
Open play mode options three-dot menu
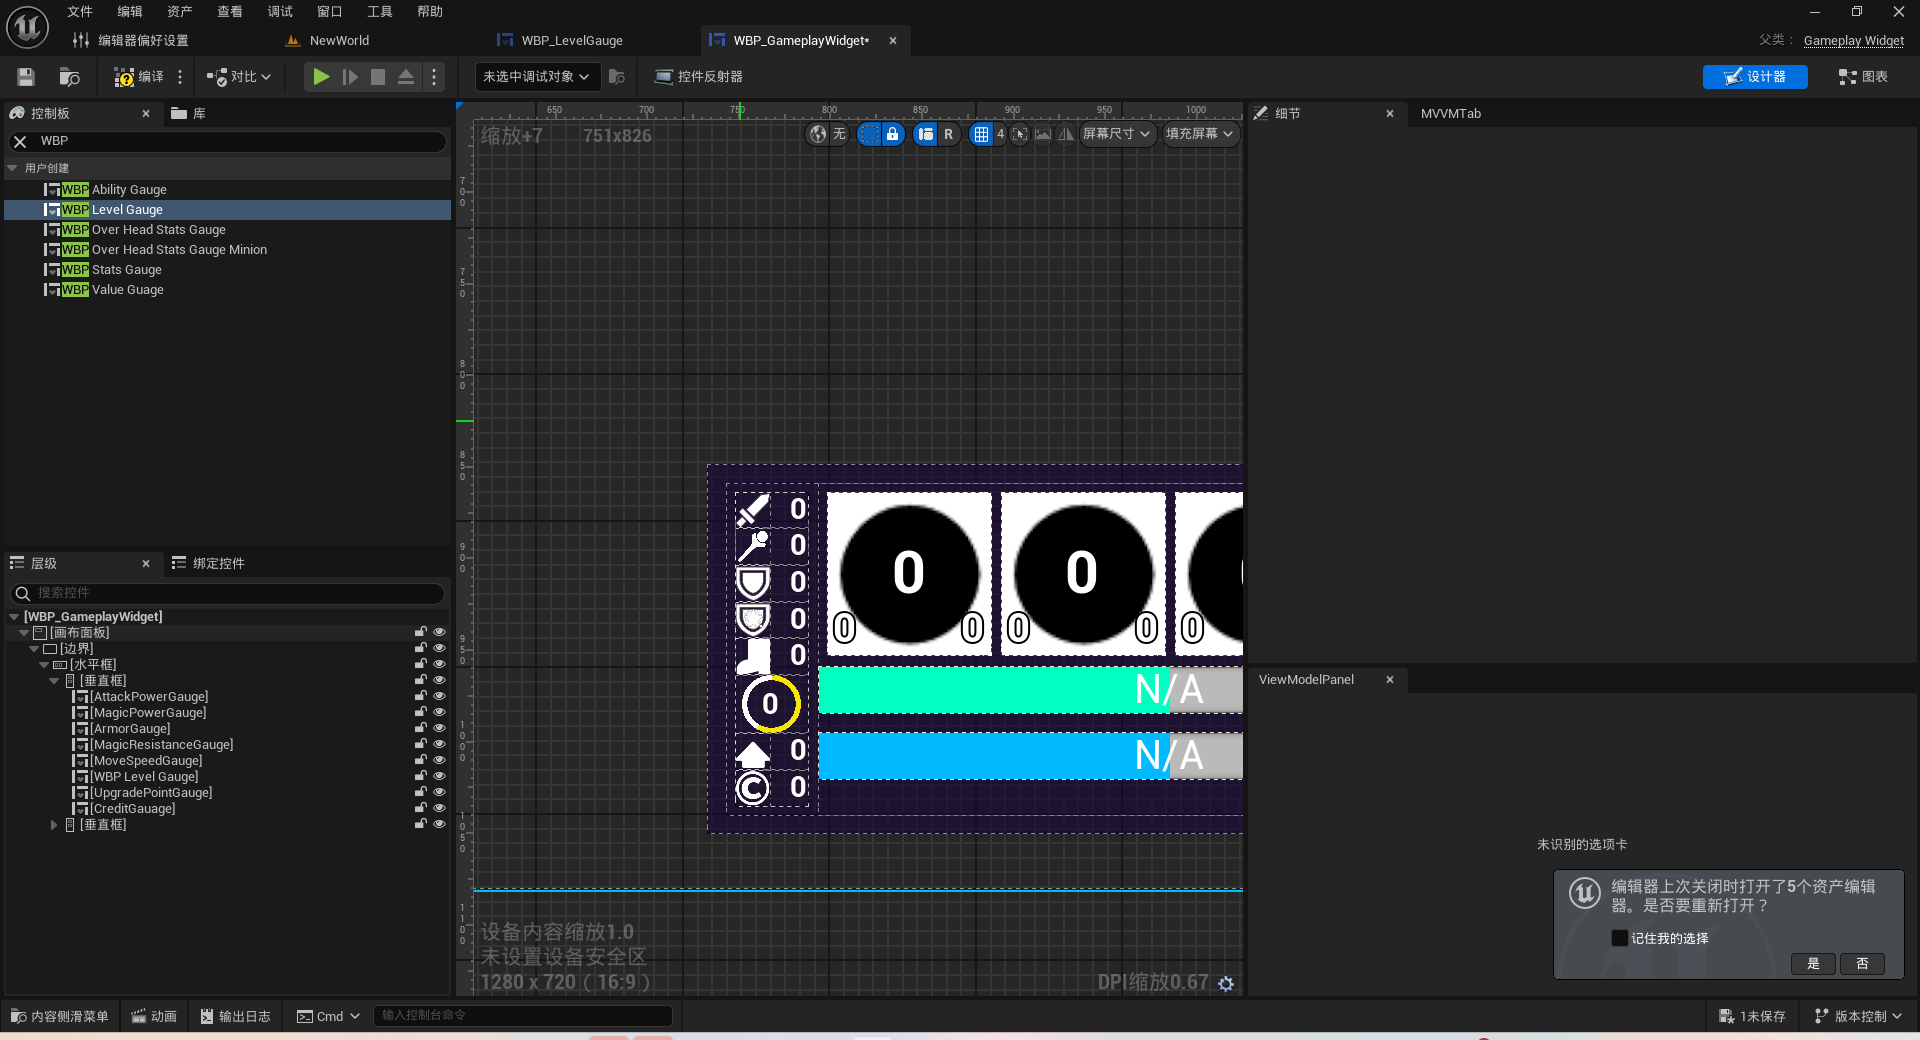pyautogui.click(x=434, y=77)
